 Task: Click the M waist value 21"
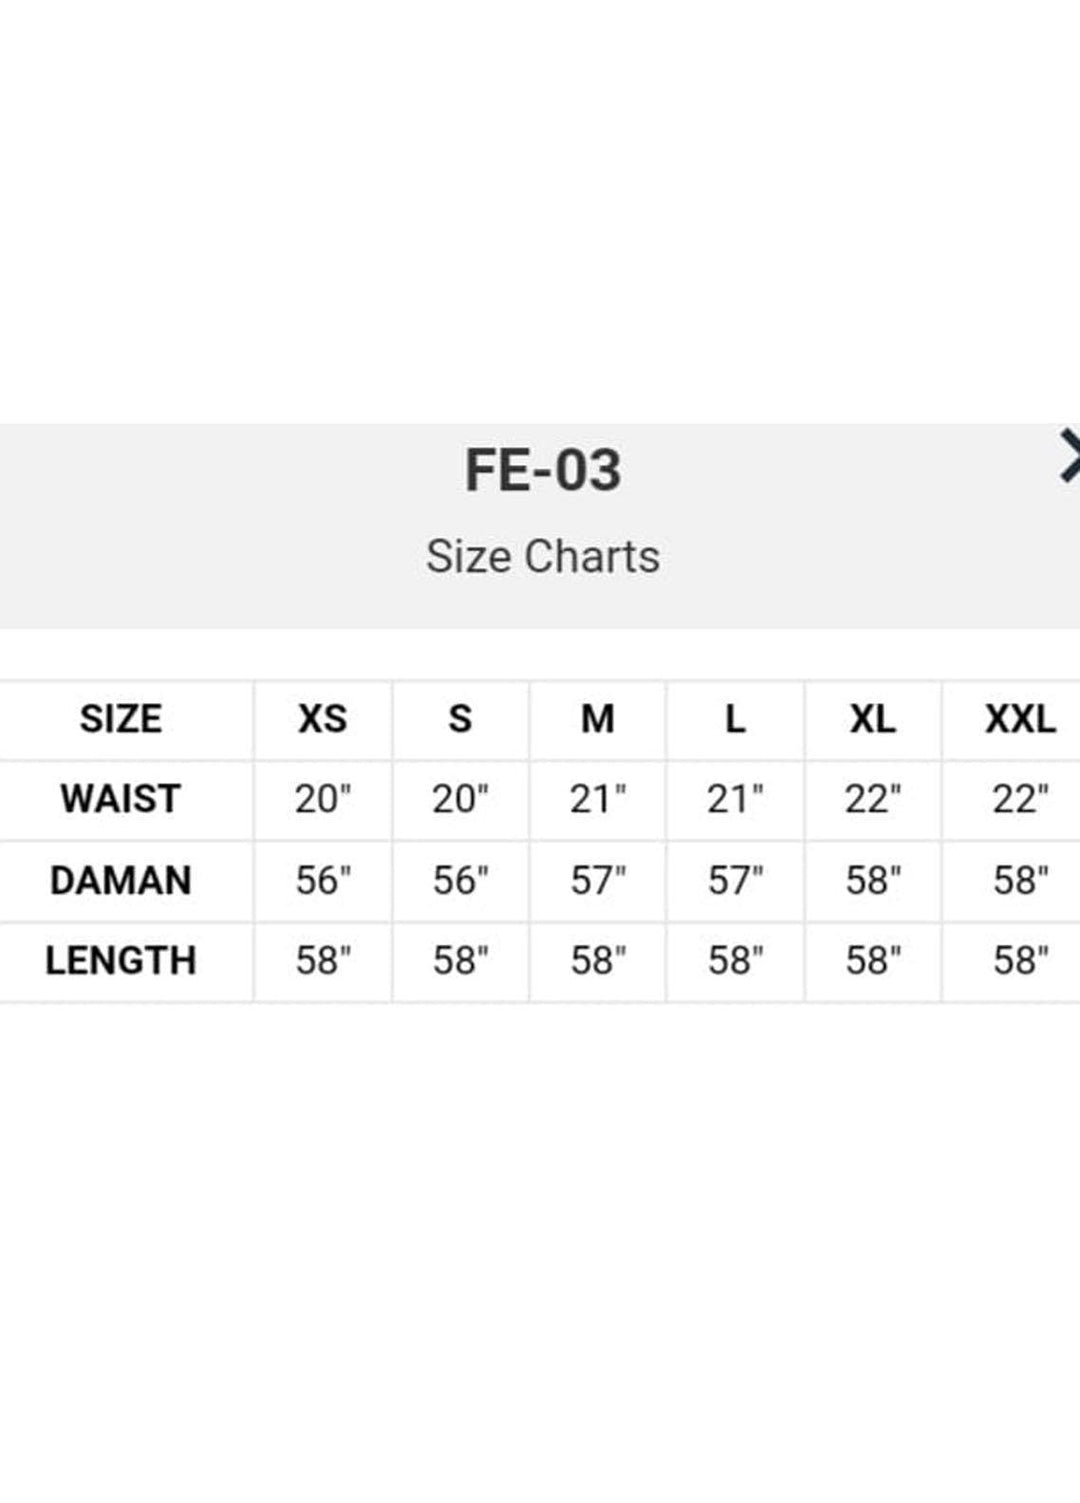click(x=598, y=799)
